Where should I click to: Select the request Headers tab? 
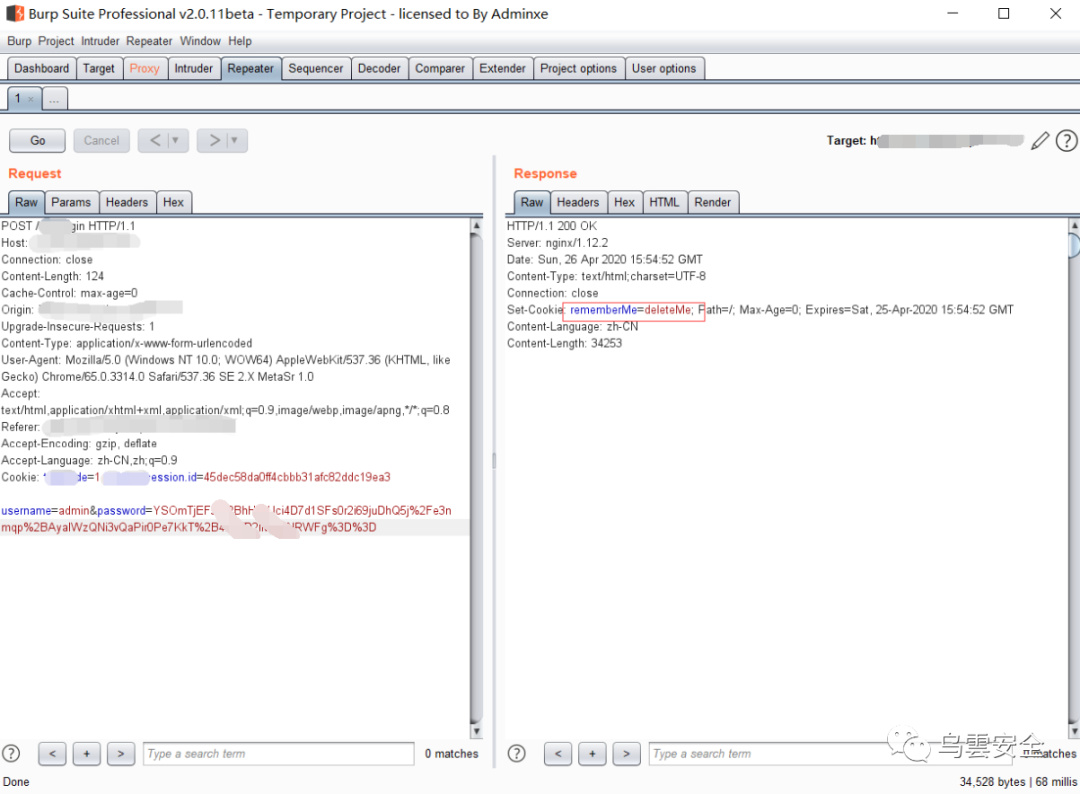tap(127, 202)
